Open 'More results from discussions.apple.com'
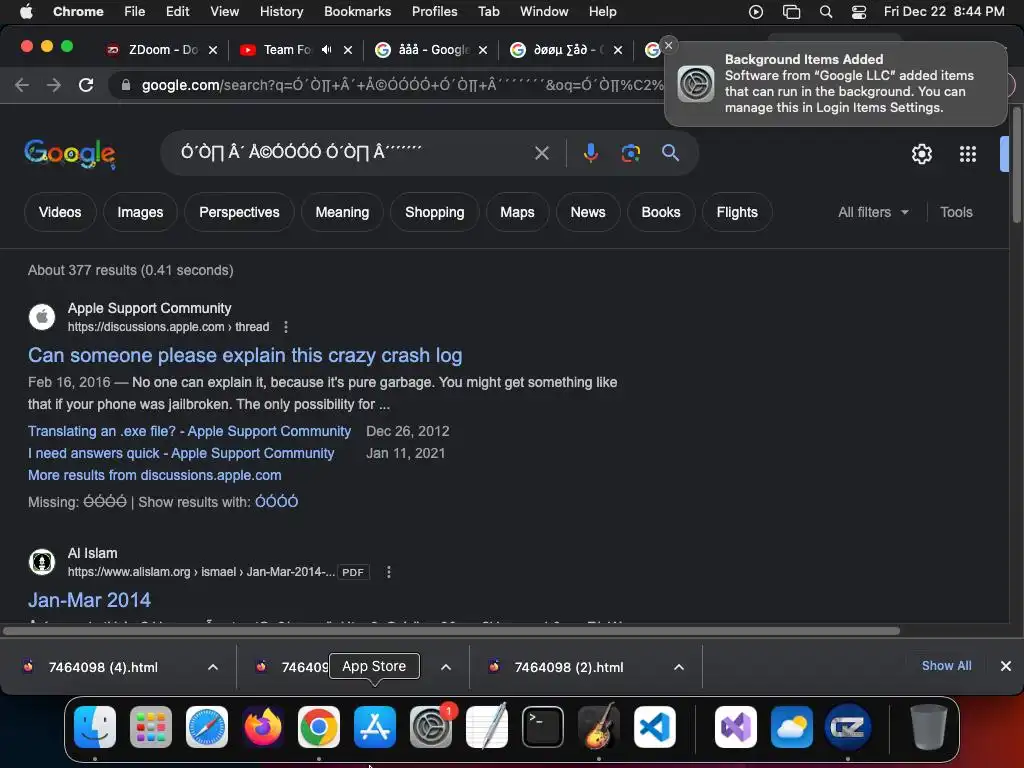Viewport: 1024px width, 768px height. (155, 475)
